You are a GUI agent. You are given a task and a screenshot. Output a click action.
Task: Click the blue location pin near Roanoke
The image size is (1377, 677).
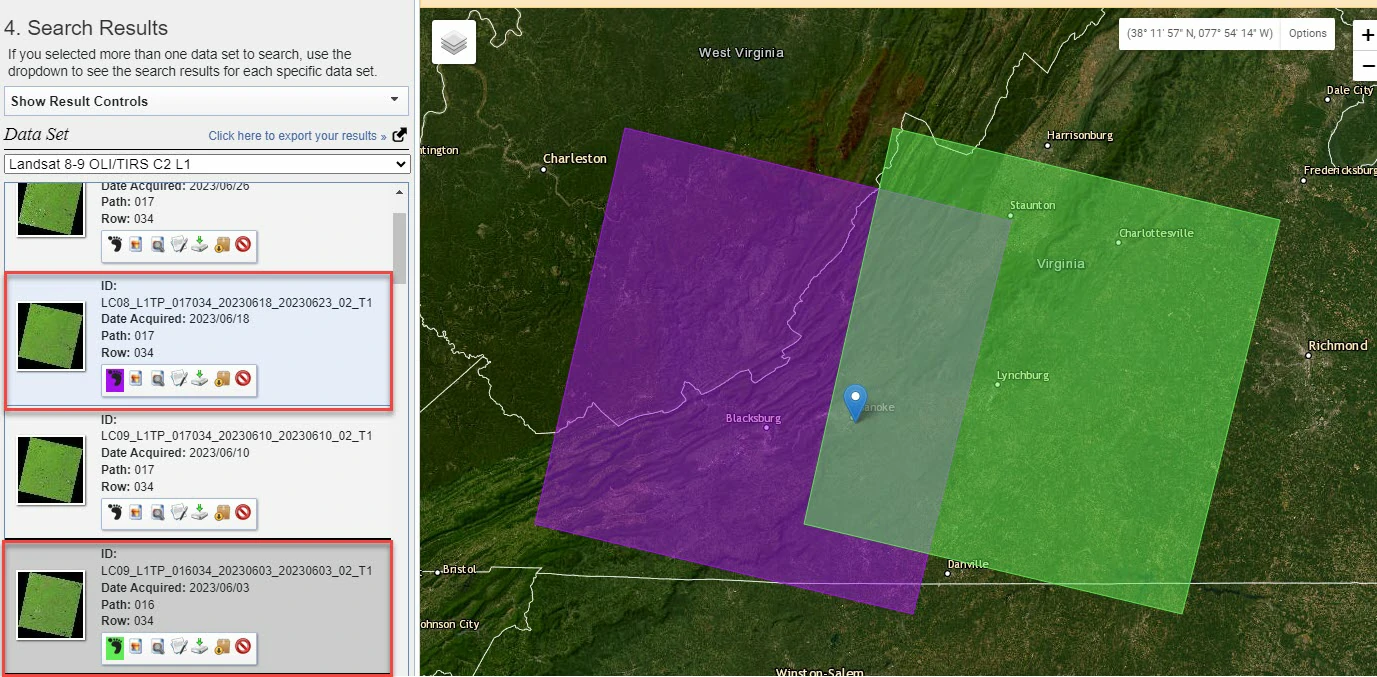click(854, 401)
